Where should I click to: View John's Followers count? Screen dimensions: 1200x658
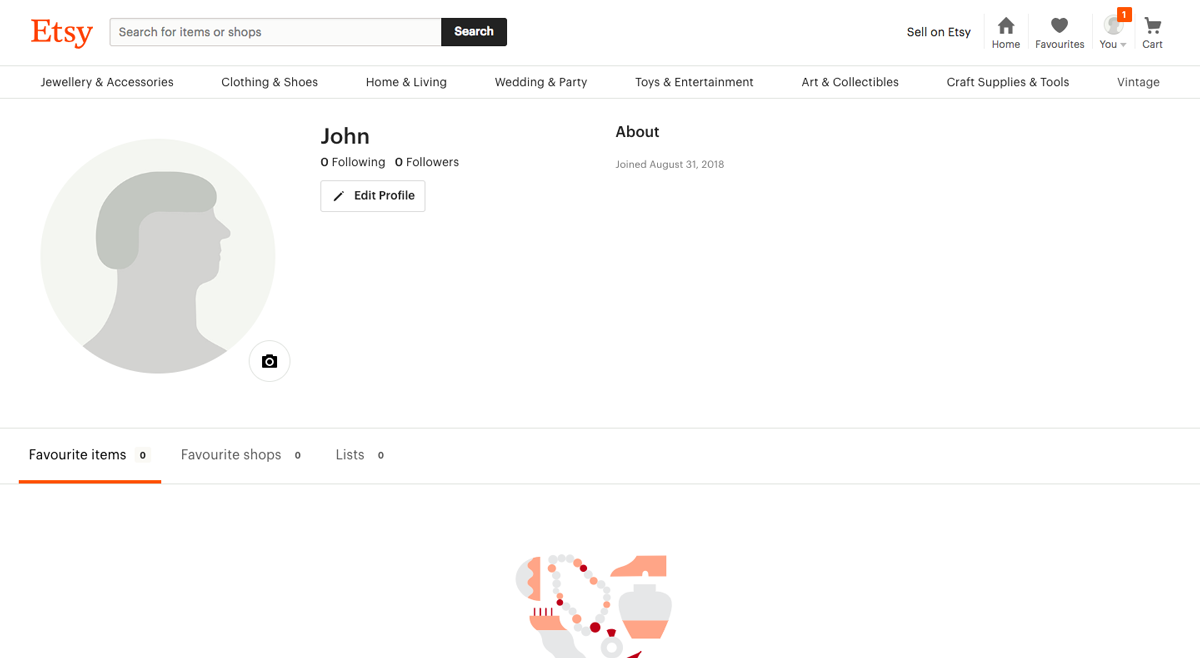click(x=427, y=161)
